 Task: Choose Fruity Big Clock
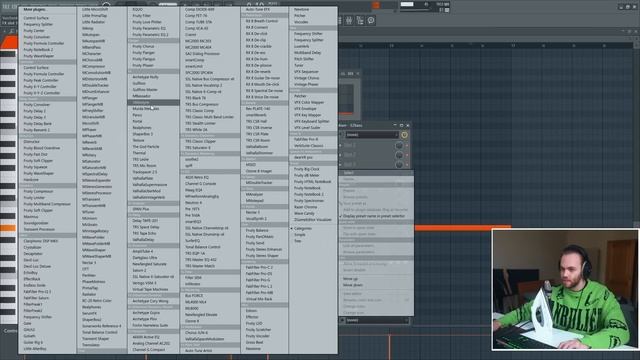click(x=307, y=169)
